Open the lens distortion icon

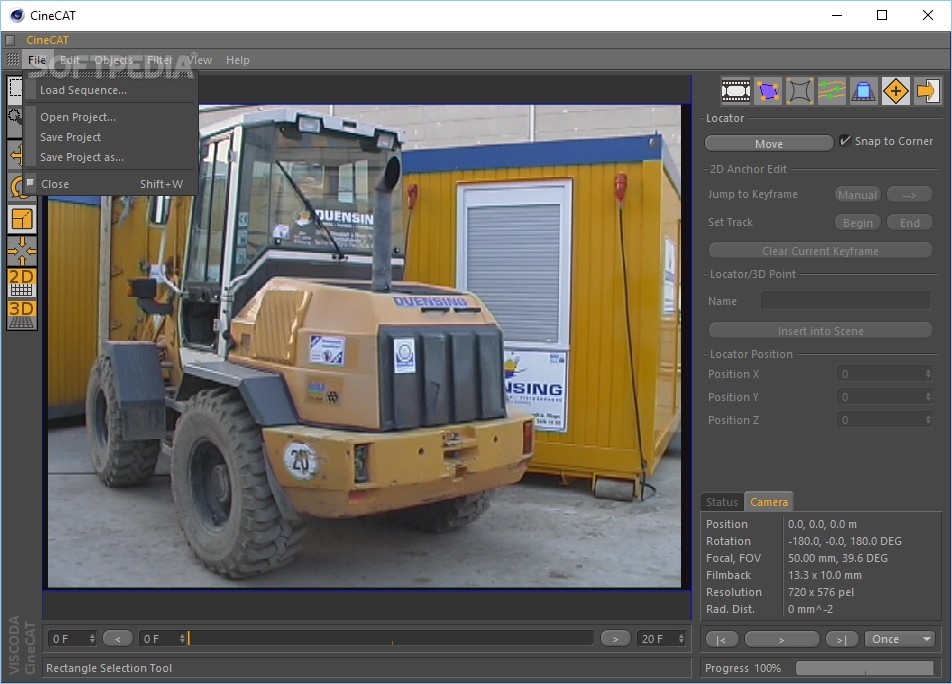[x=800, y=92]
